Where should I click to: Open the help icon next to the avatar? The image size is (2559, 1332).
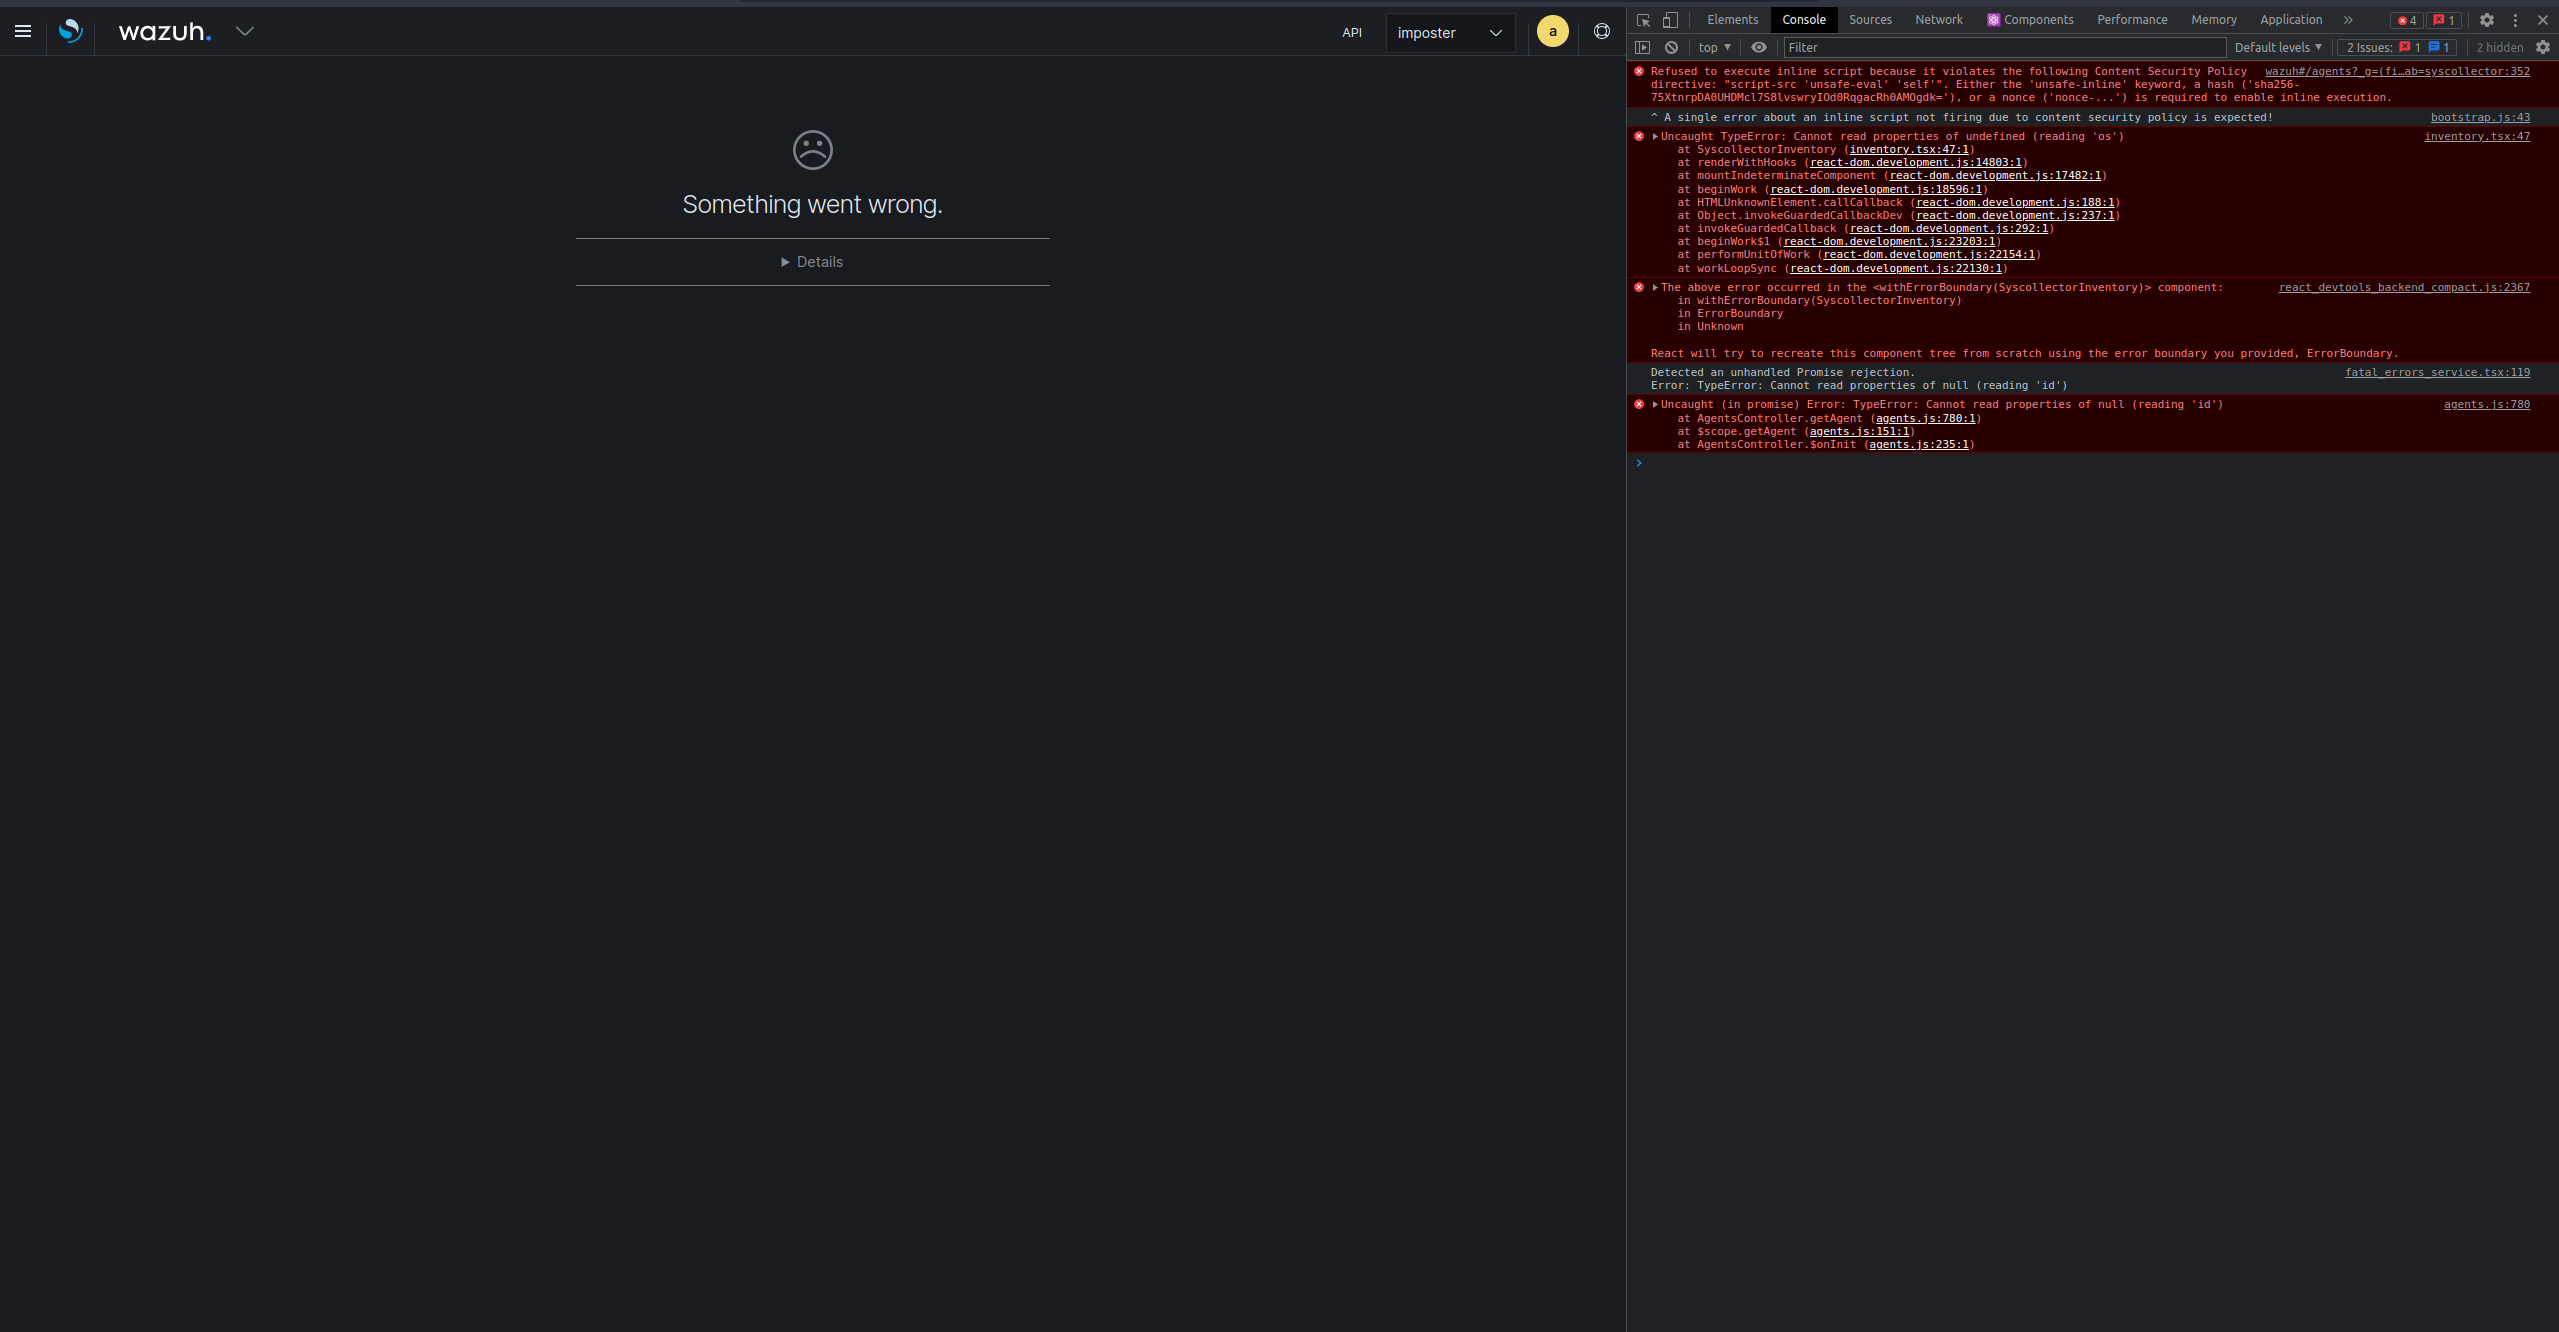click(1599, 31)
